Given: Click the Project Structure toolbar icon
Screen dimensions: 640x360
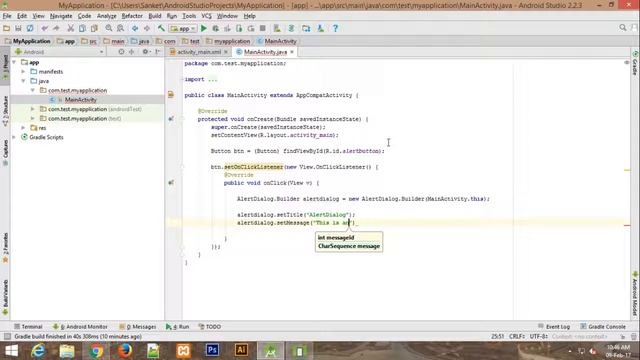Looking at the screenshot, I should point(306,28).
